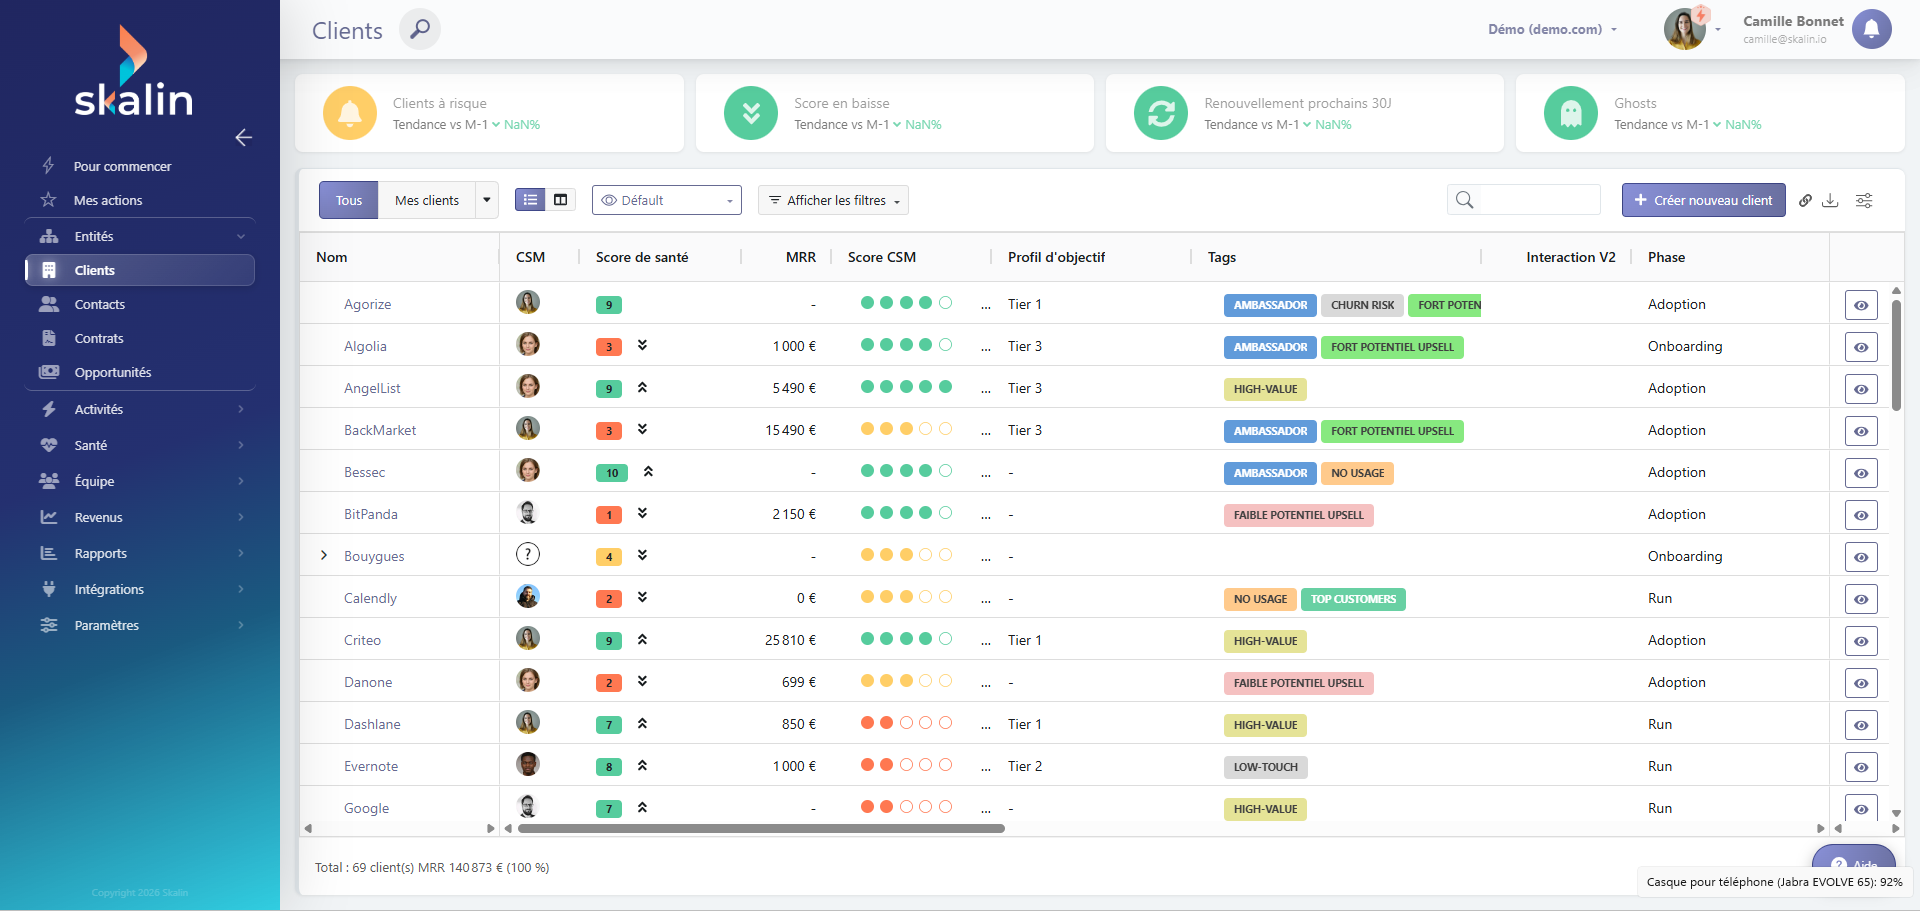Image resolution: width=1920 pixels, height=911 pixels.
Task: Open the search magnifier next to Clients title
Action: (420, 29)
